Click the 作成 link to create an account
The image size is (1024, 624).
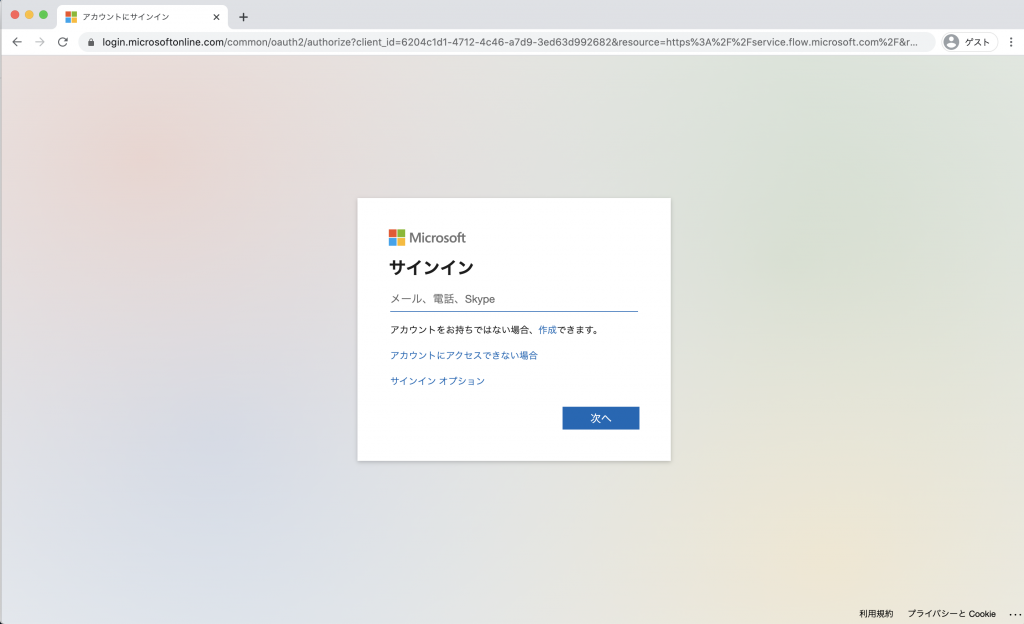(547, 330)
